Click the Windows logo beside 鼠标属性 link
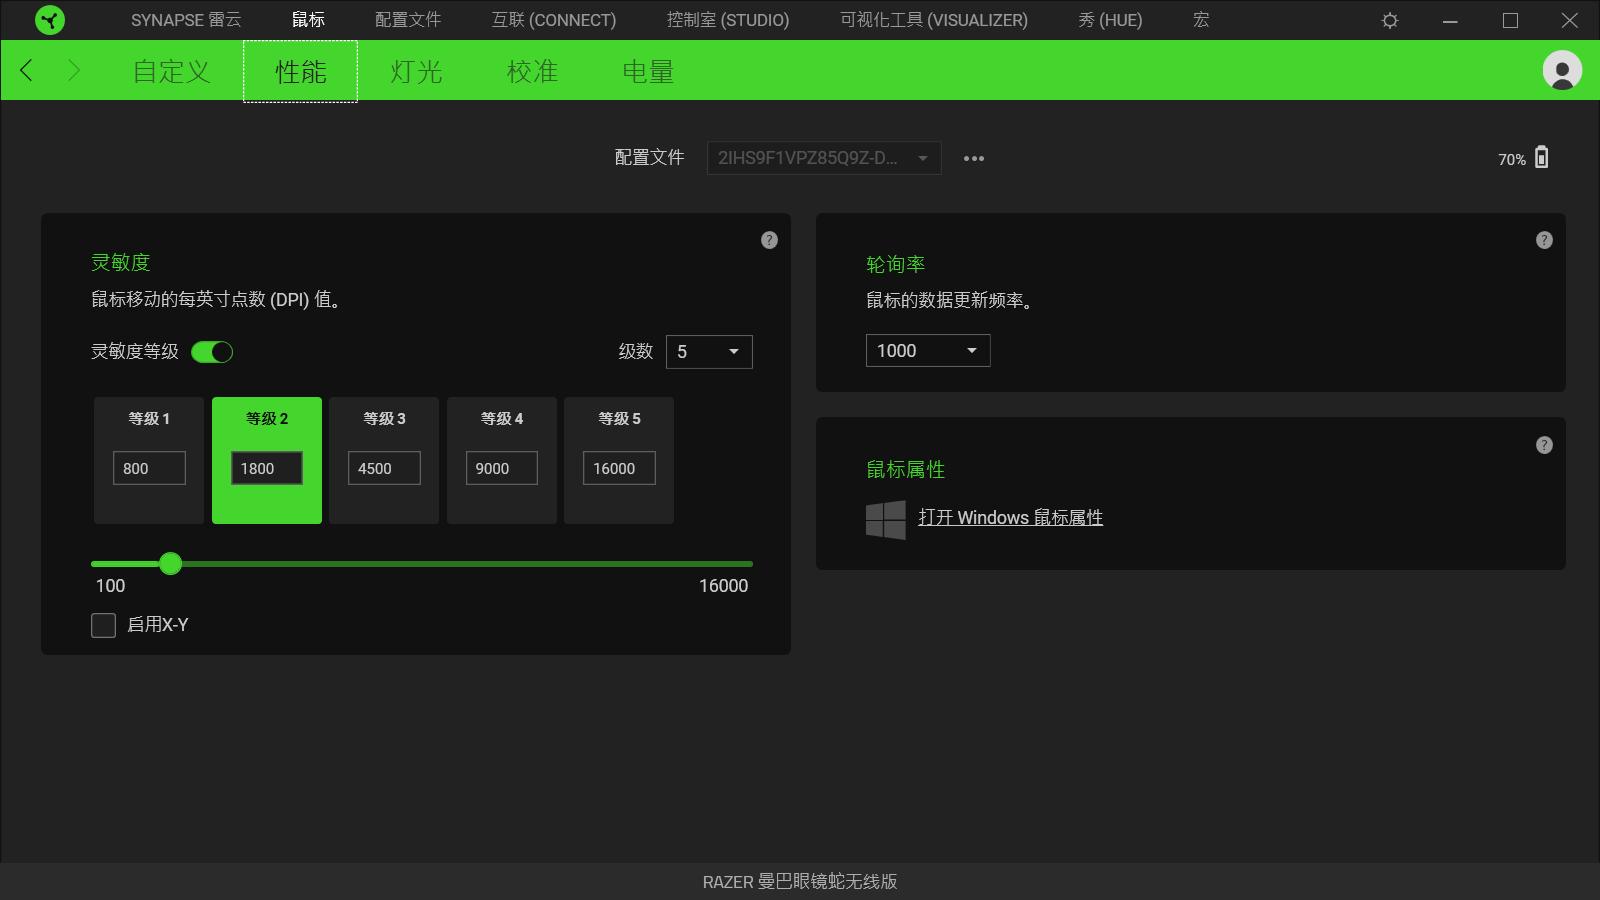Viewport: 1600px width, 900px height. (x=884, y=517)
